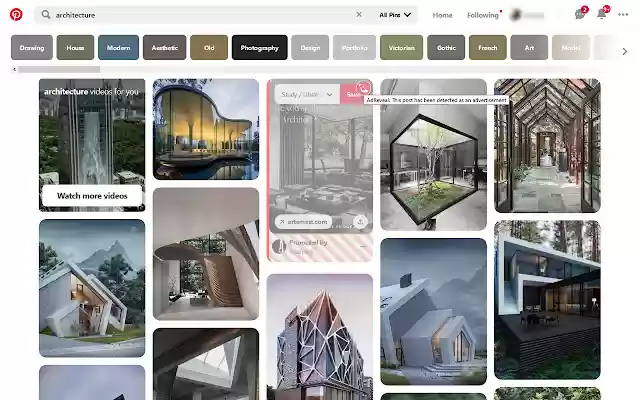Choose the Gothic filter chip

446,47
